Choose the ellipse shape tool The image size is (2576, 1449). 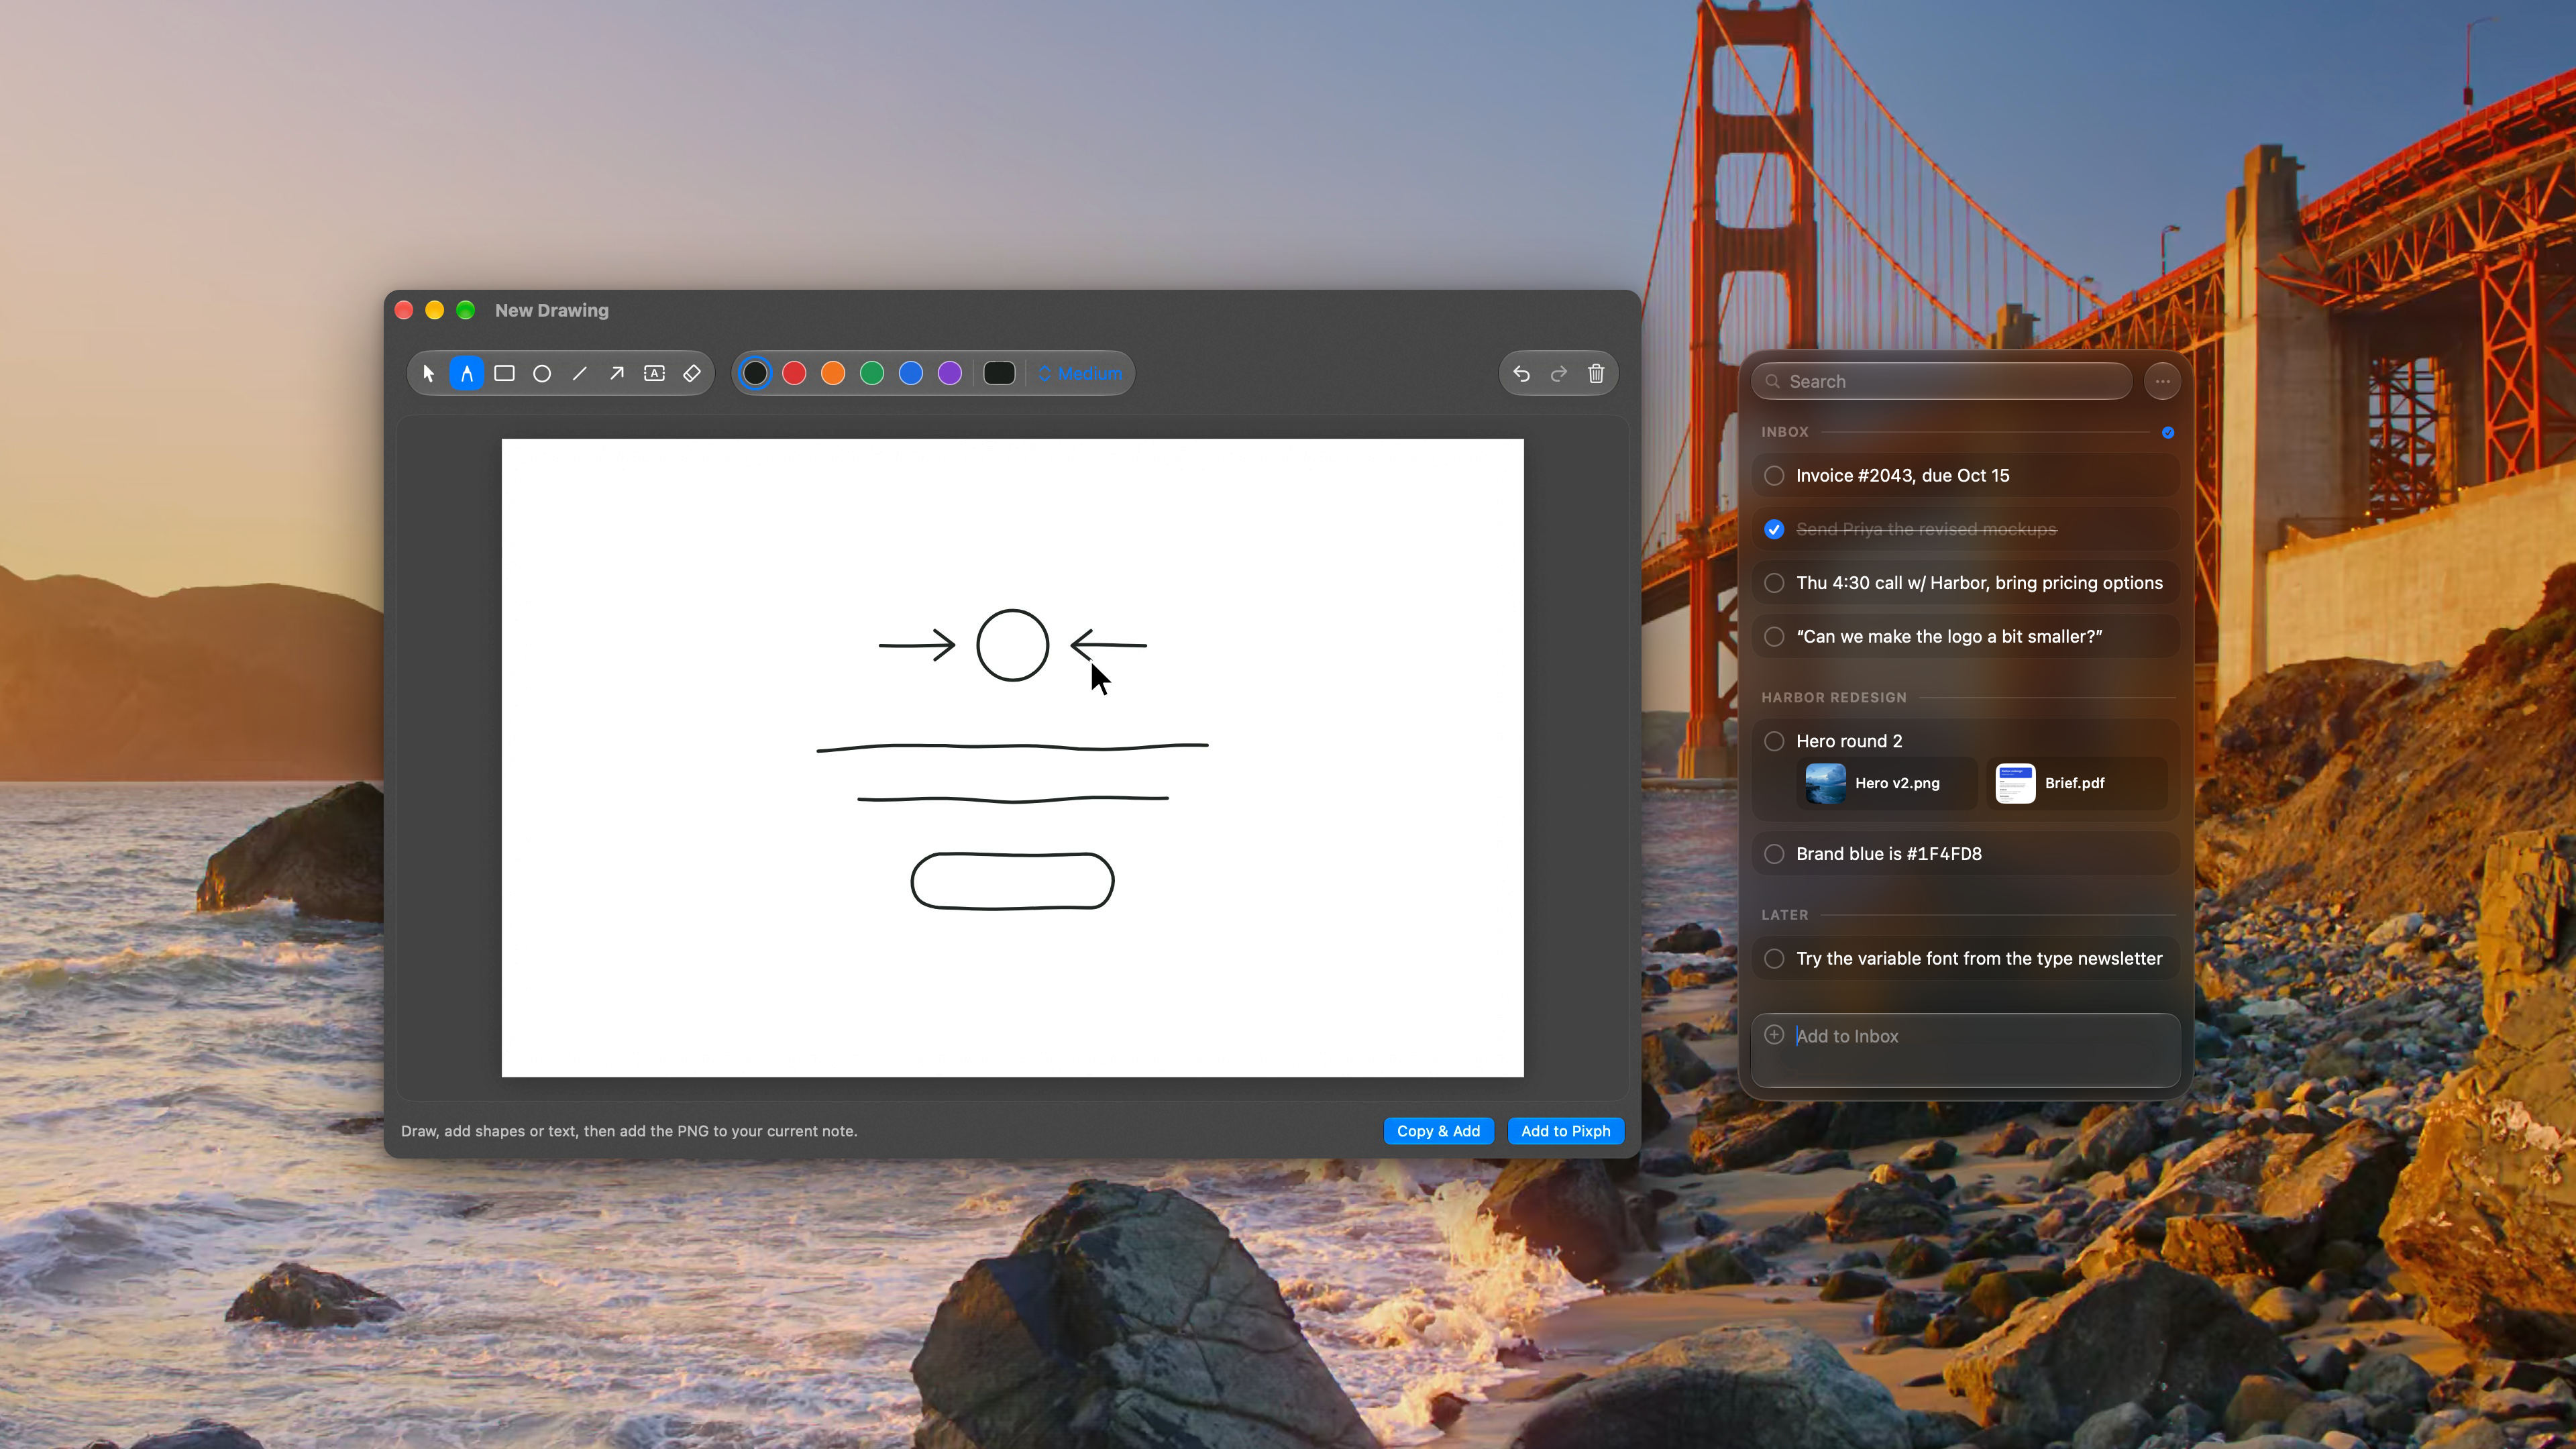point(542,373)
